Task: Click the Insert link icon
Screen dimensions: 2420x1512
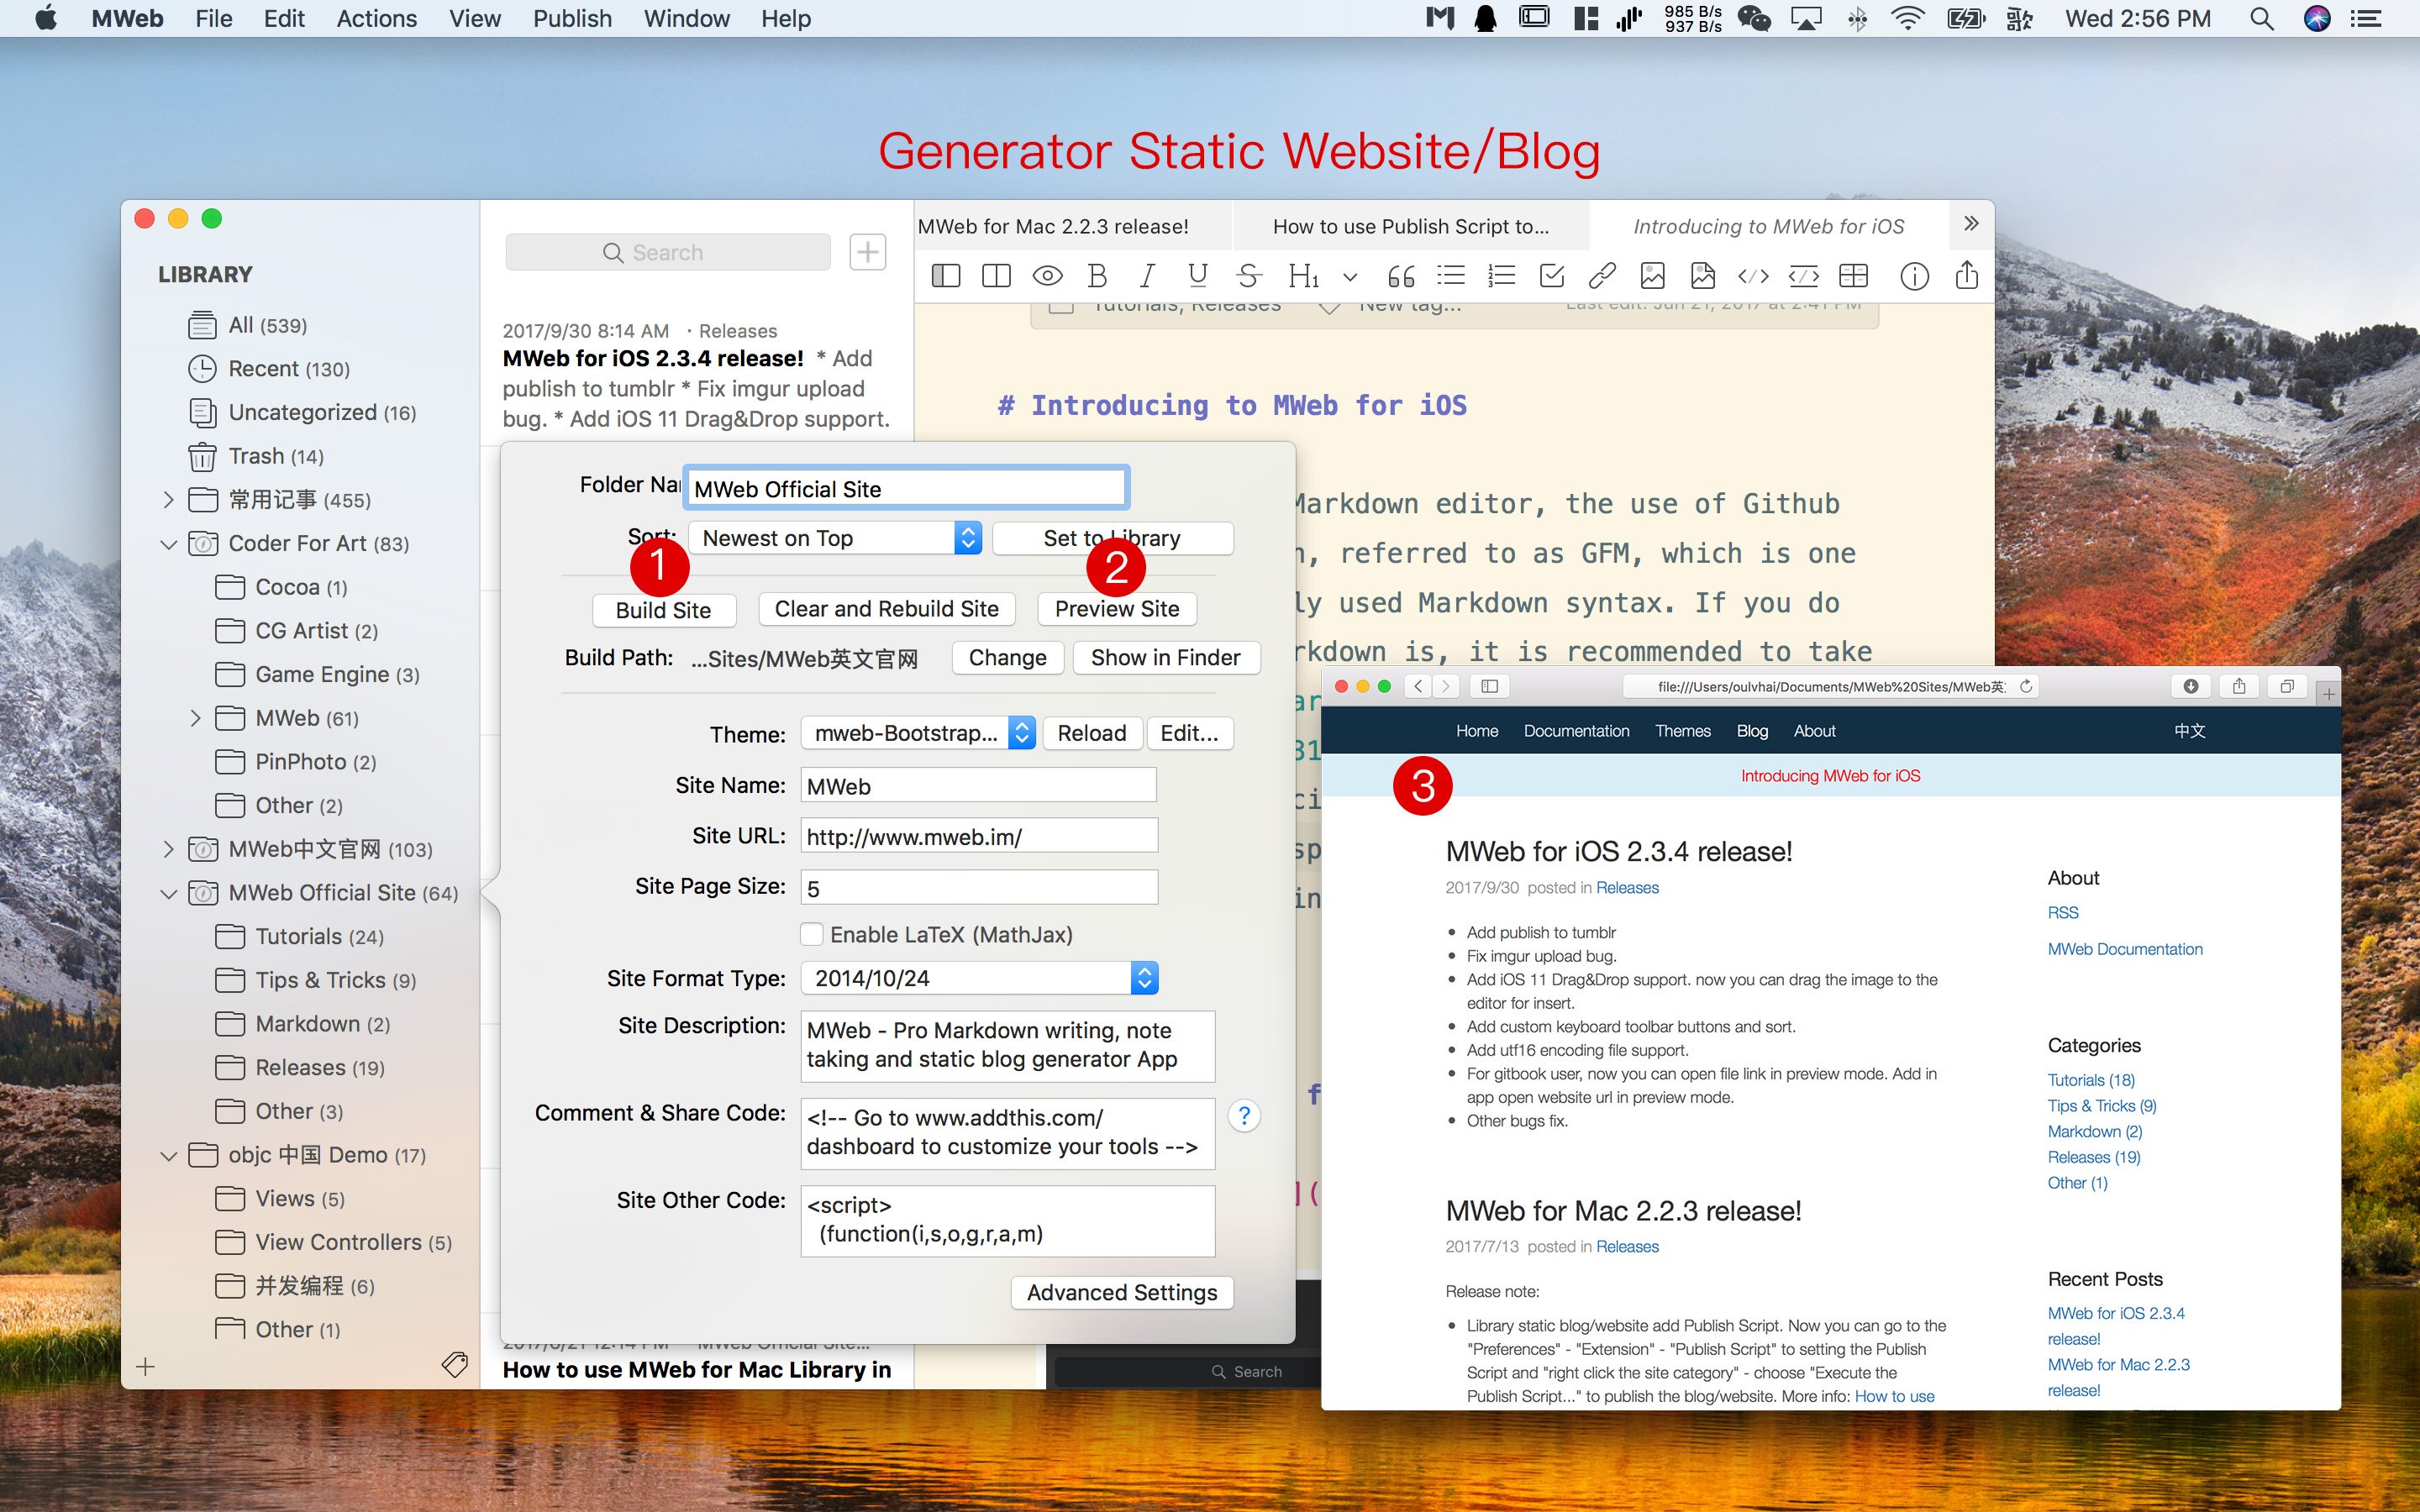Action: click(1605, 279)
